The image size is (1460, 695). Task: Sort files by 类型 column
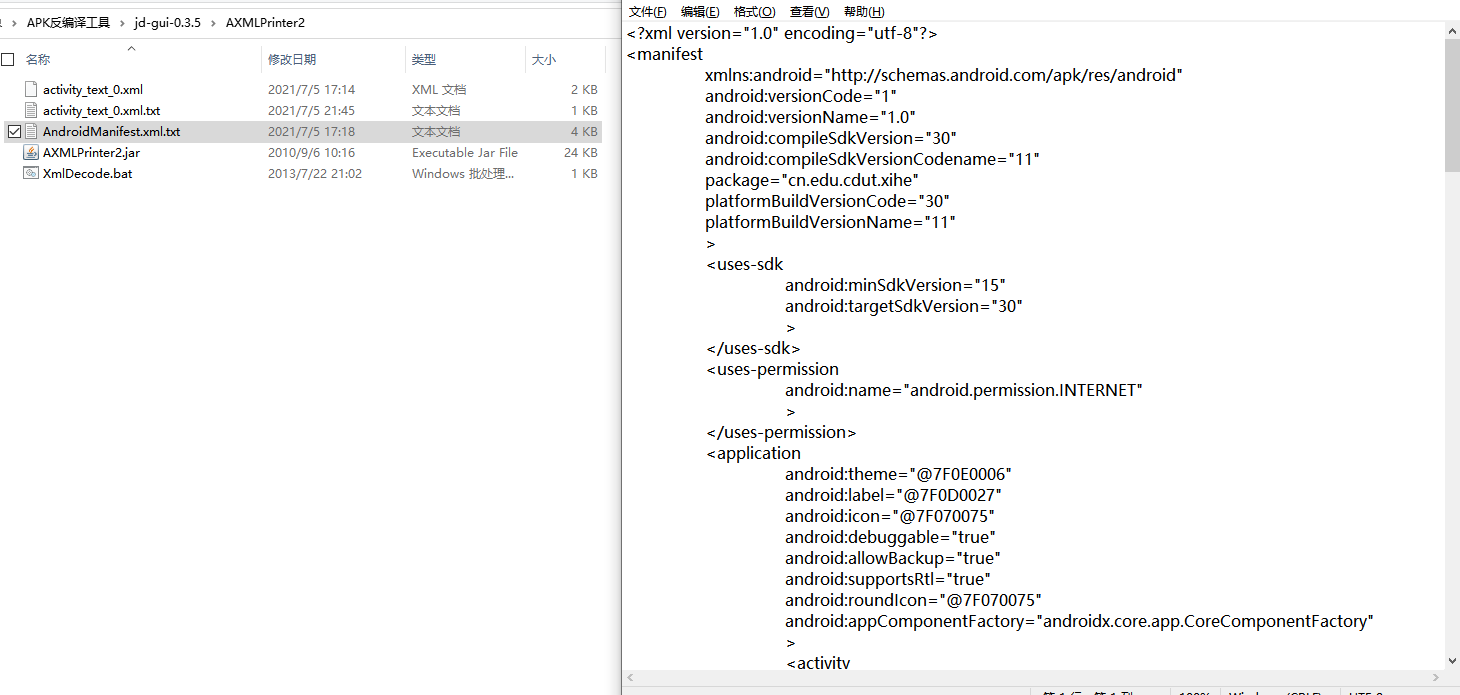424,60
